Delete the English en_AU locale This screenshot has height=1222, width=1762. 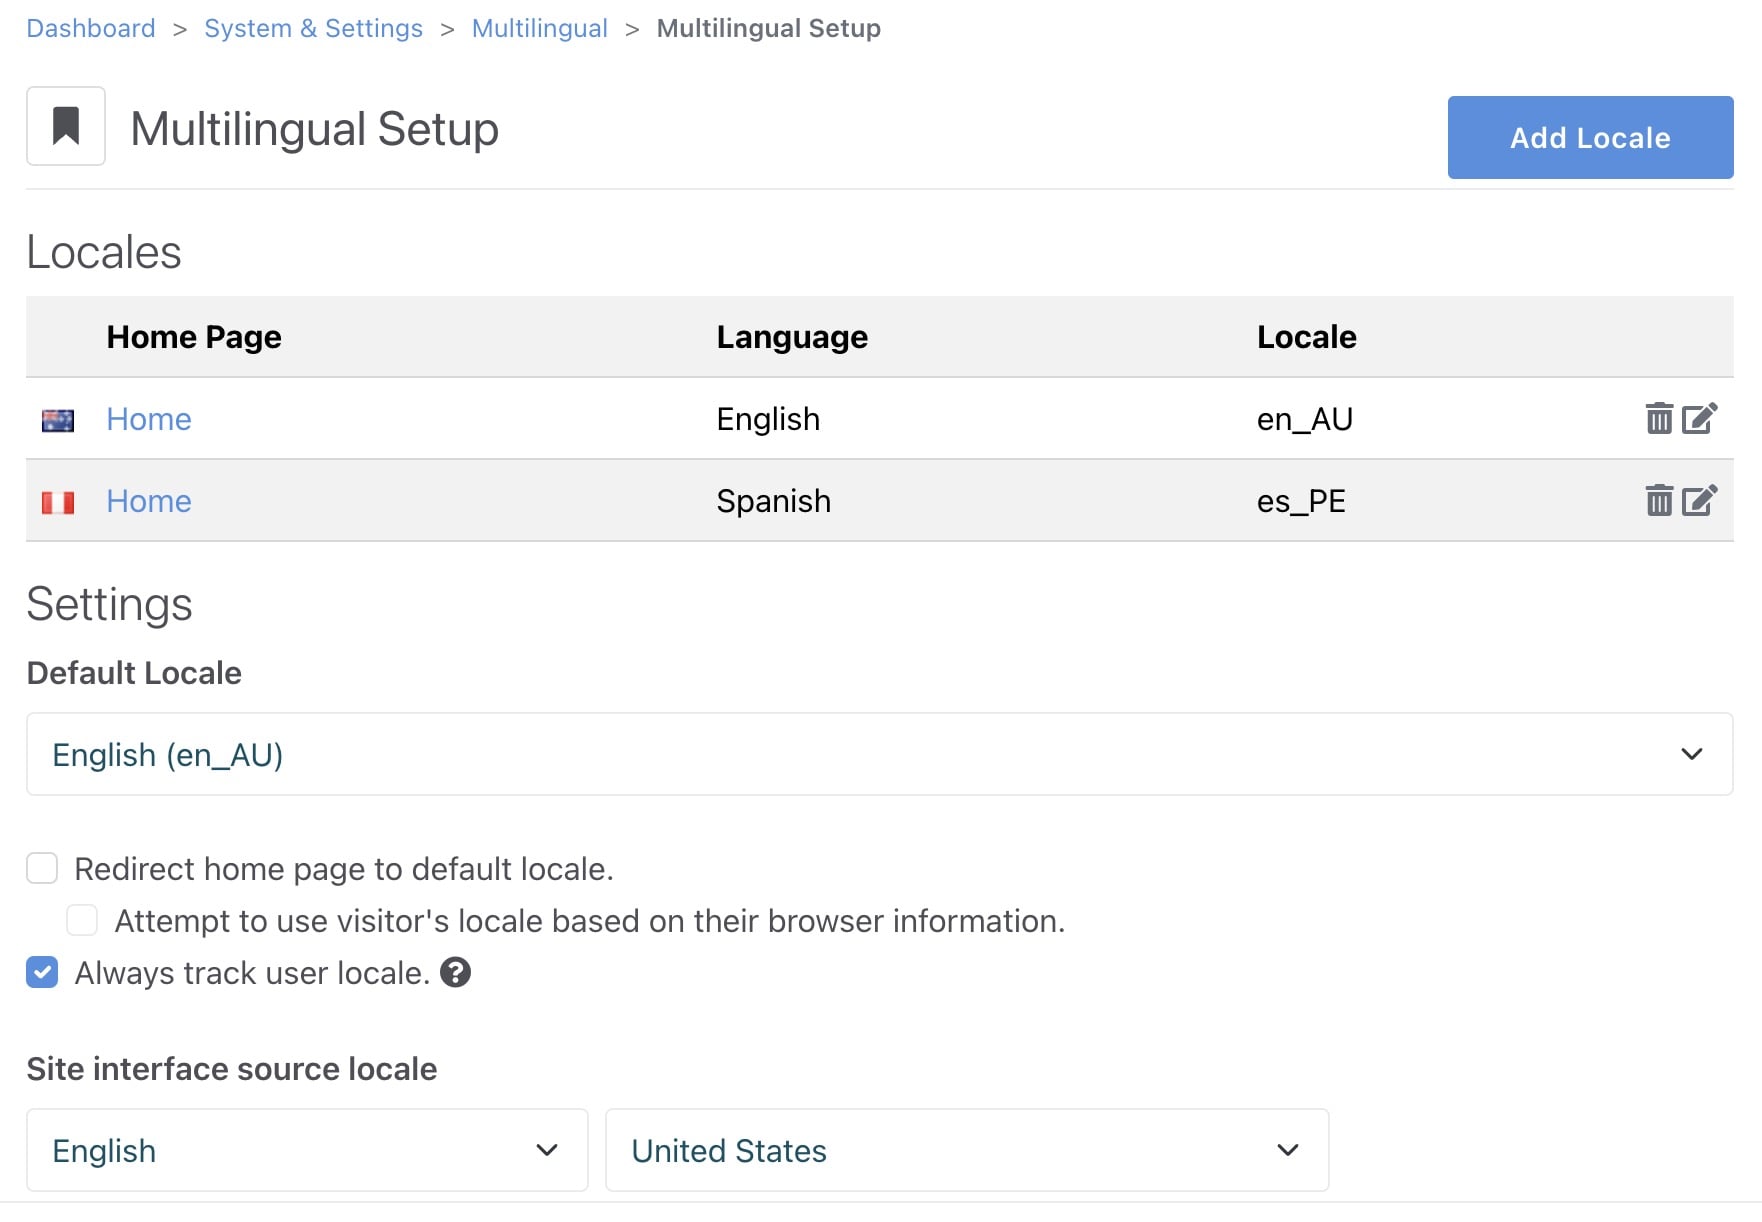point(1658,418)
